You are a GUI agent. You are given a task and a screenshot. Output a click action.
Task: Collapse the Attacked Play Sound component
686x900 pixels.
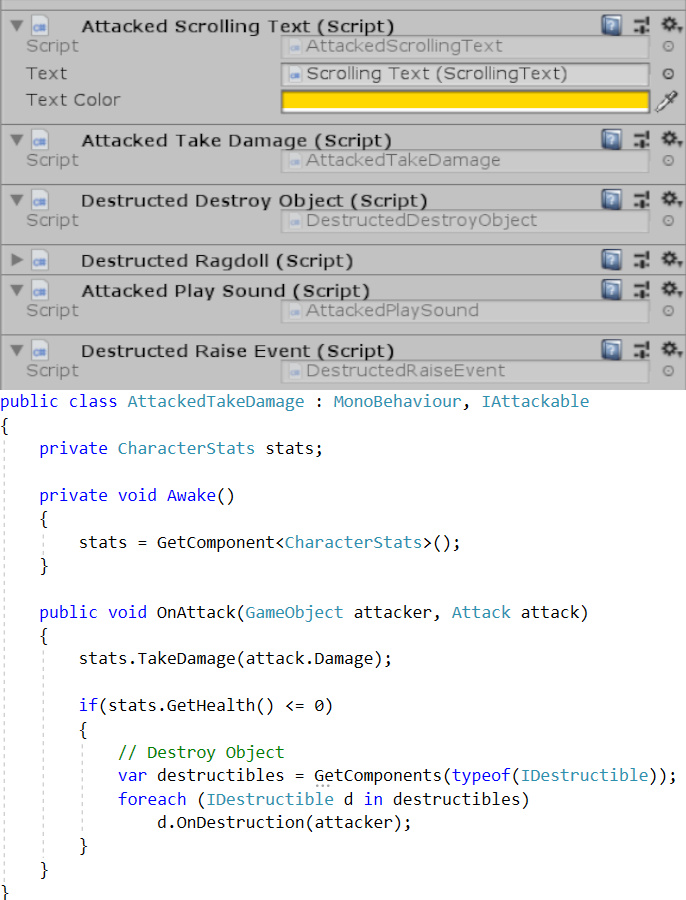[x=15, y=291]
